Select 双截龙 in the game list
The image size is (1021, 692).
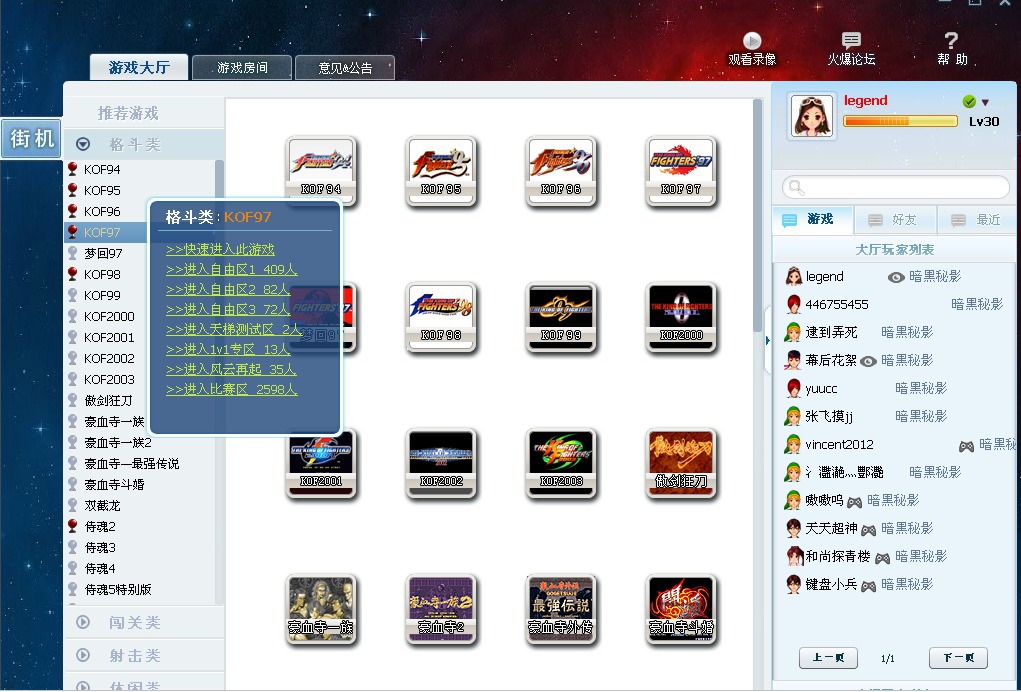[x=102, y=505]
